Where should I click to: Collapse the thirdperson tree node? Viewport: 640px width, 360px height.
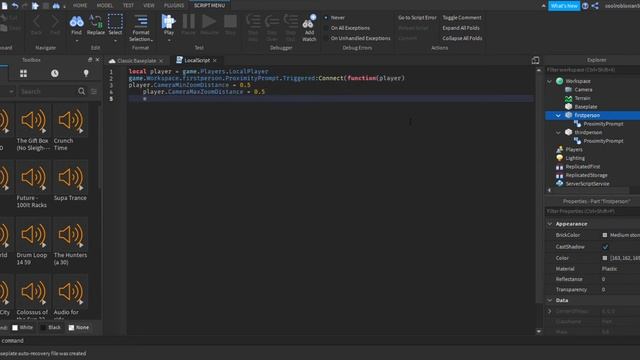click(x=558, y=133)
